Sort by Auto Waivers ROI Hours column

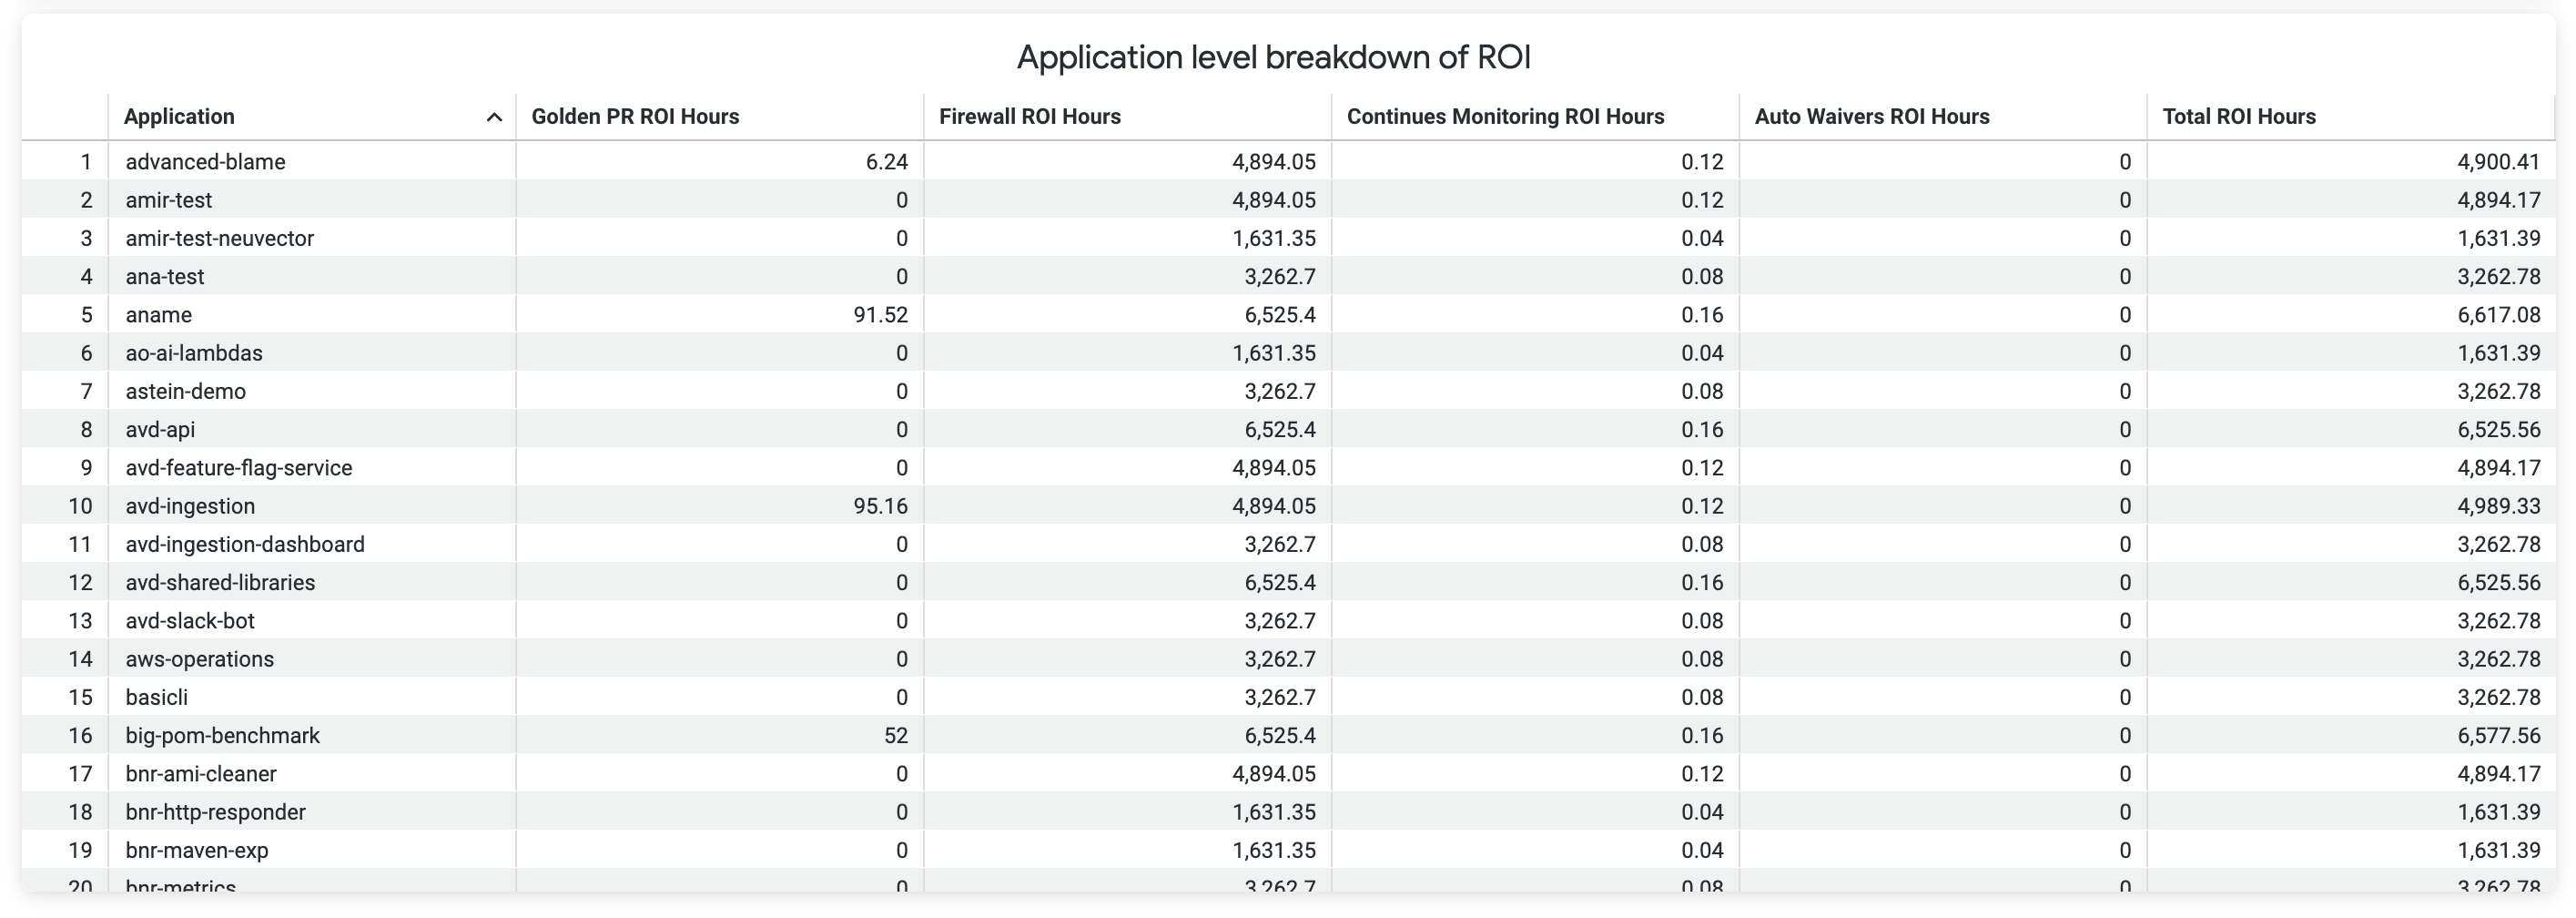(x=1872, y=117)
